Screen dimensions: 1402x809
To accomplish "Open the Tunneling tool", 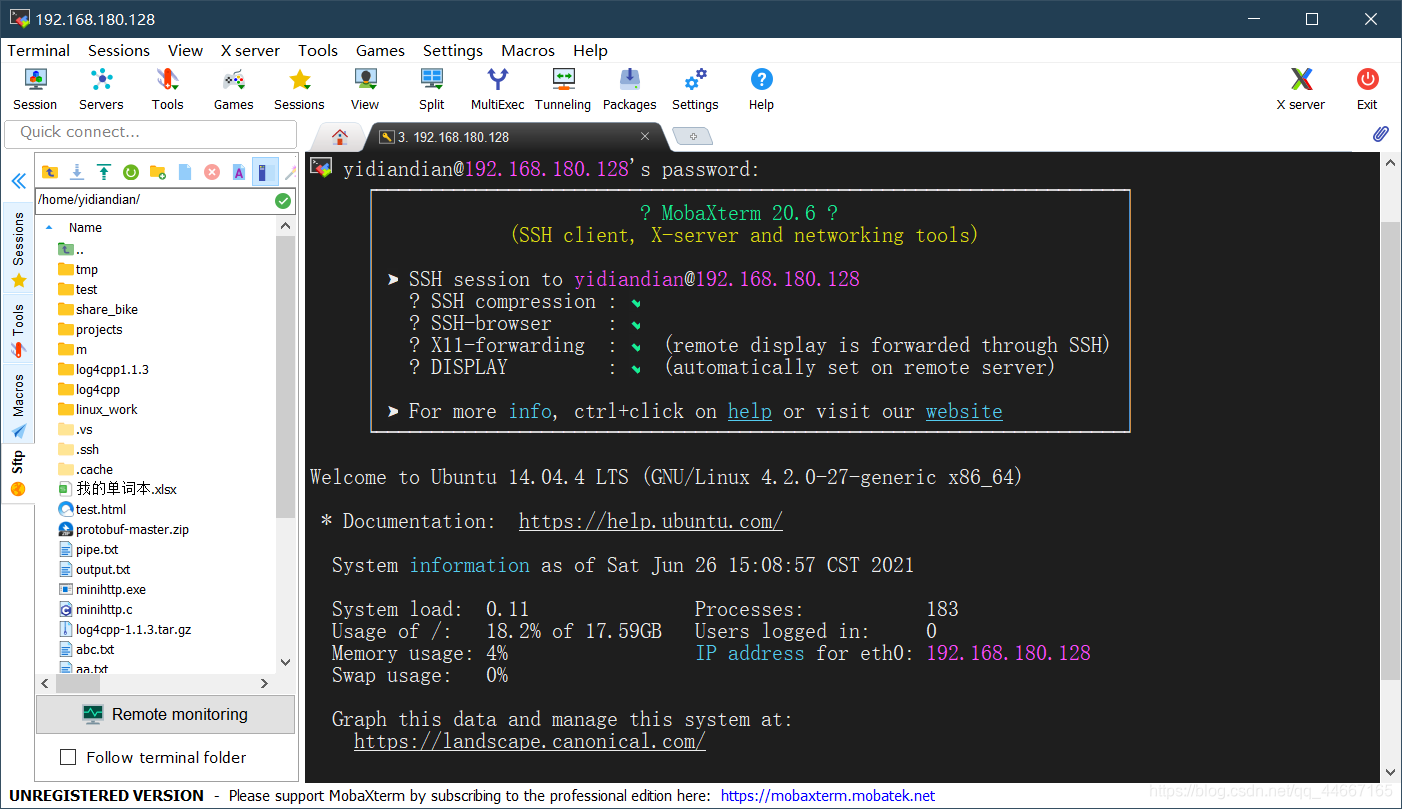I will point(563,89).
